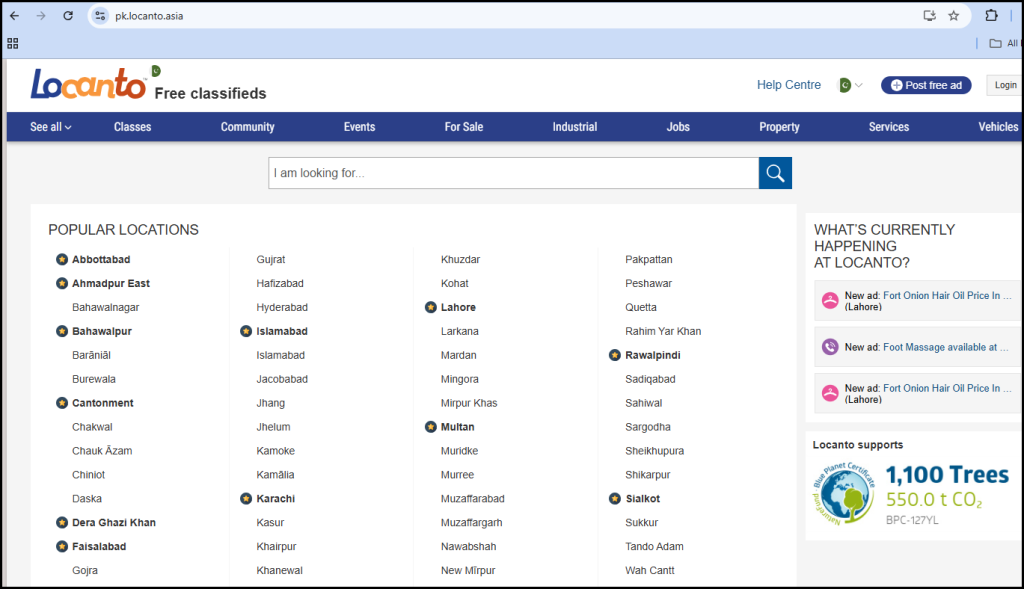Select the Property category
Image resolution: width=1024 pixels, height=589 pixels.
coord(779,127)
